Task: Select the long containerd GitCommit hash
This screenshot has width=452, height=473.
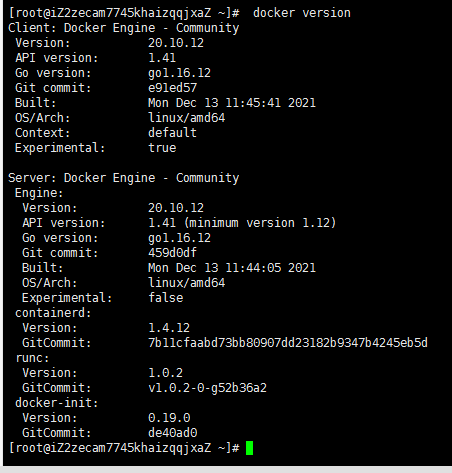Action: [288, 343]
